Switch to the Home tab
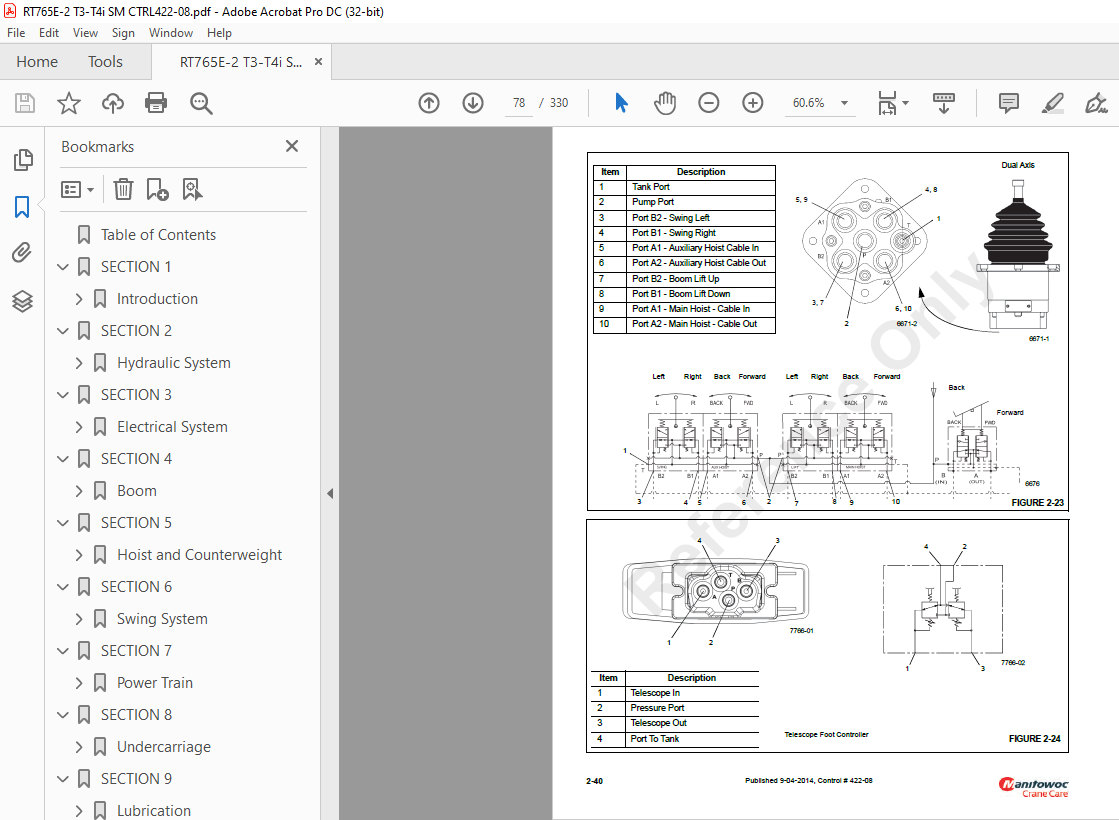 (x=37, y=62)
